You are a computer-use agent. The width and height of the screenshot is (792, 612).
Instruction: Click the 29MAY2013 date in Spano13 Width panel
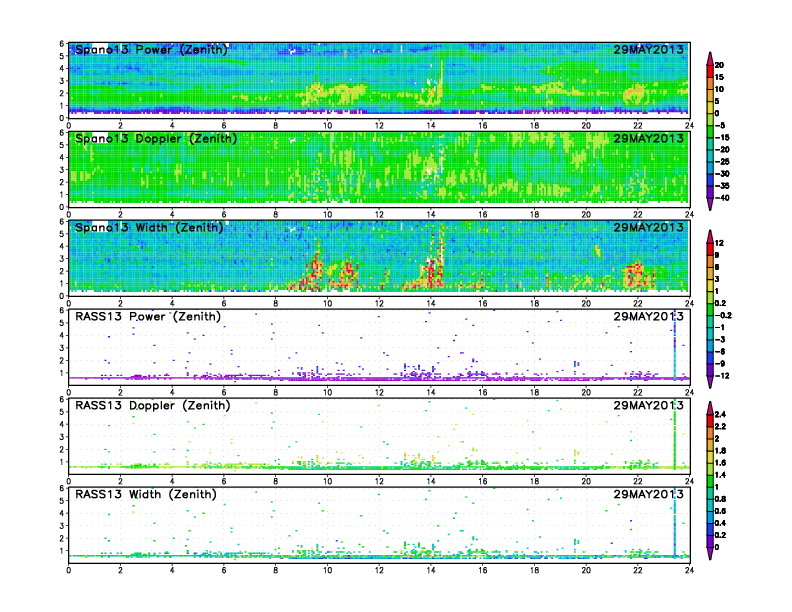(x=649, y=227)
